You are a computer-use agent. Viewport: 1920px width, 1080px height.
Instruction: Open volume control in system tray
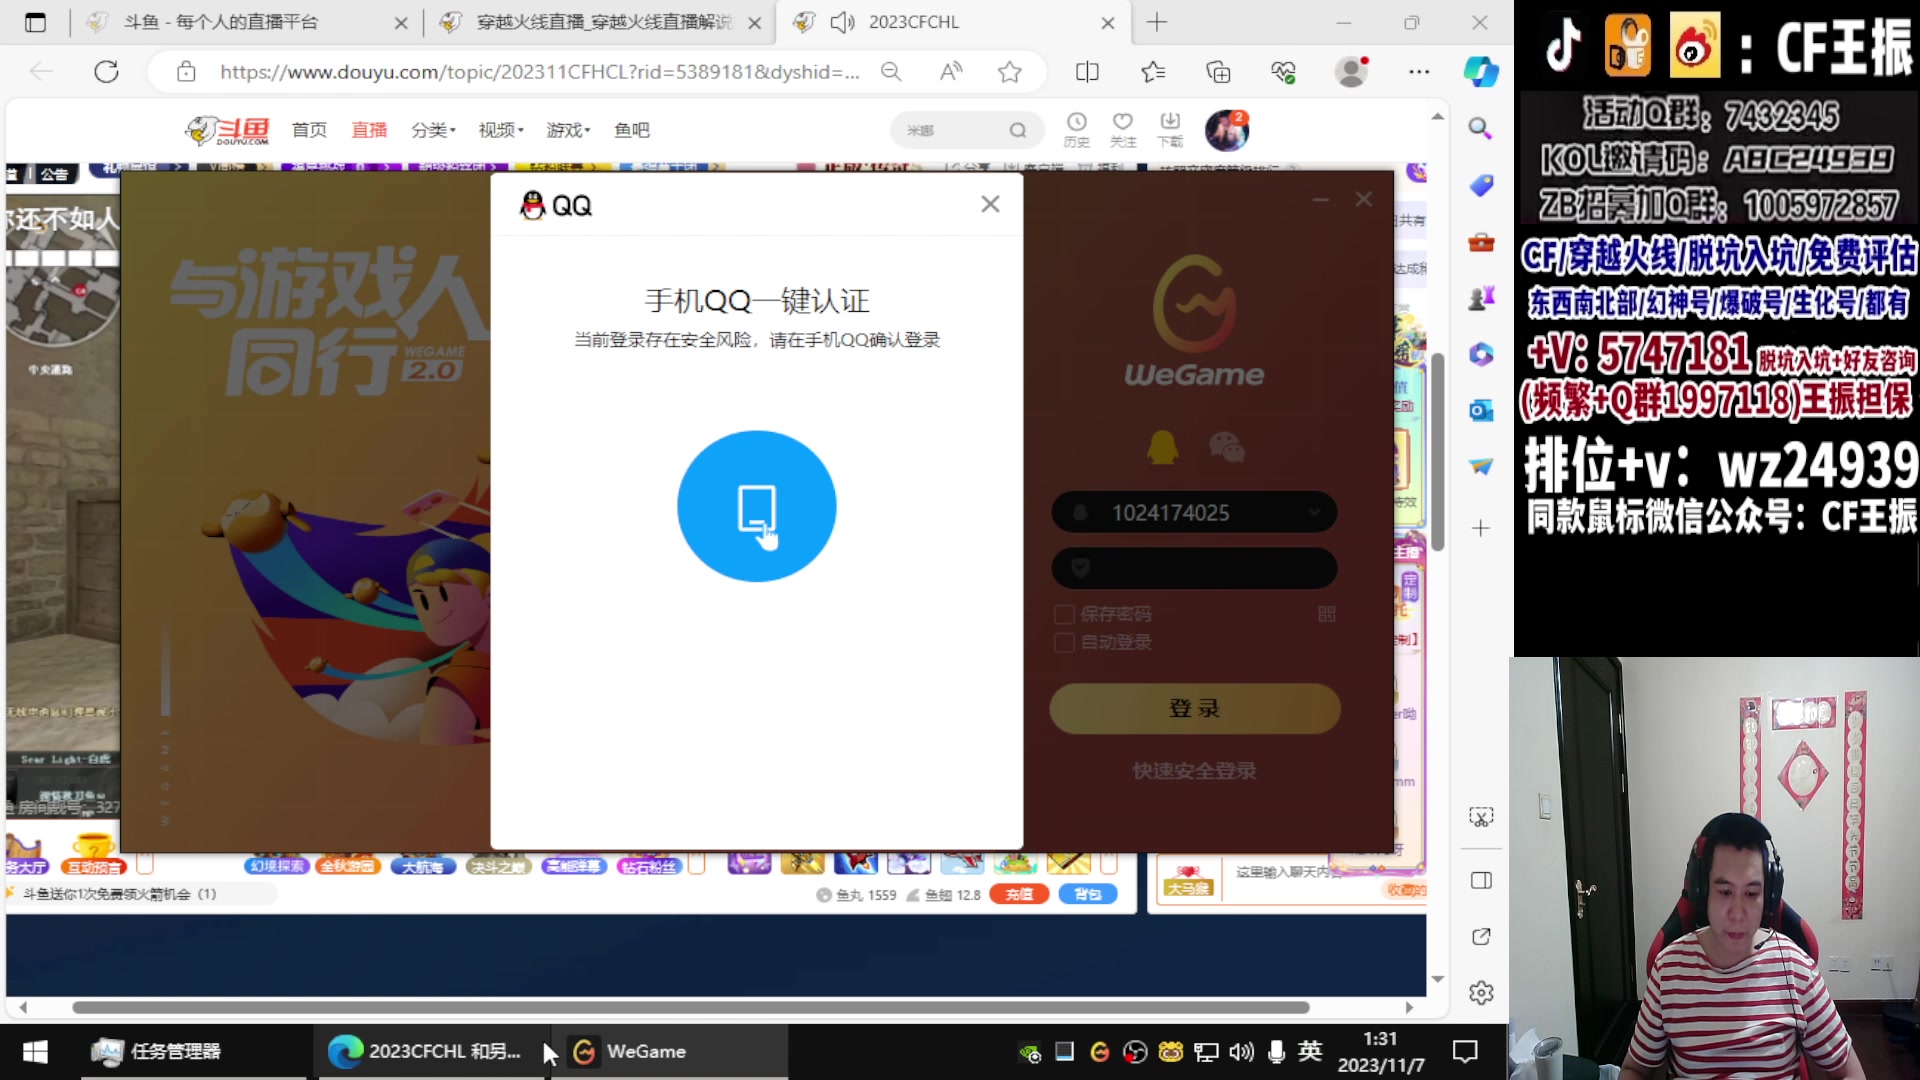click(1241, 1051)
